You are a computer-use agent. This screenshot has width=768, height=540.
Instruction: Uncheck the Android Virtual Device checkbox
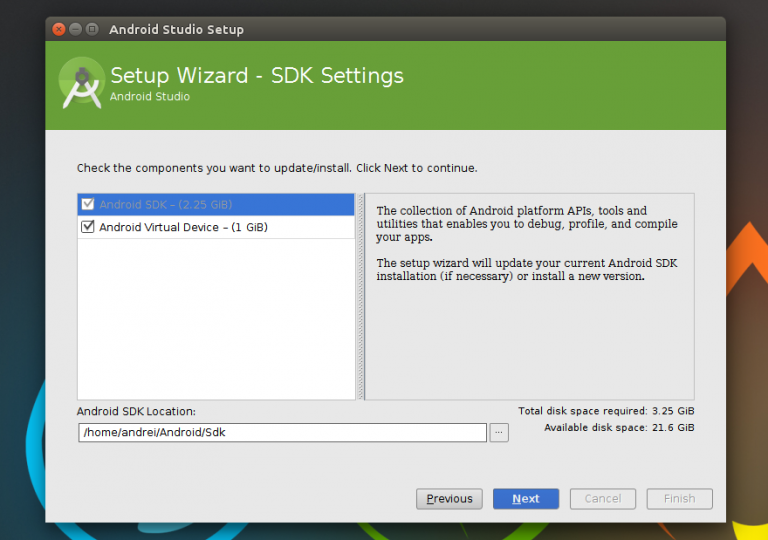(x=88, y=227)
